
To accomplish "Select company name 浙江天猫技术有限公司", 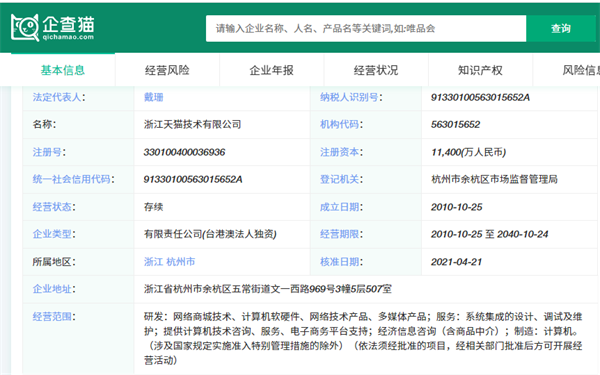I will 192,124.
